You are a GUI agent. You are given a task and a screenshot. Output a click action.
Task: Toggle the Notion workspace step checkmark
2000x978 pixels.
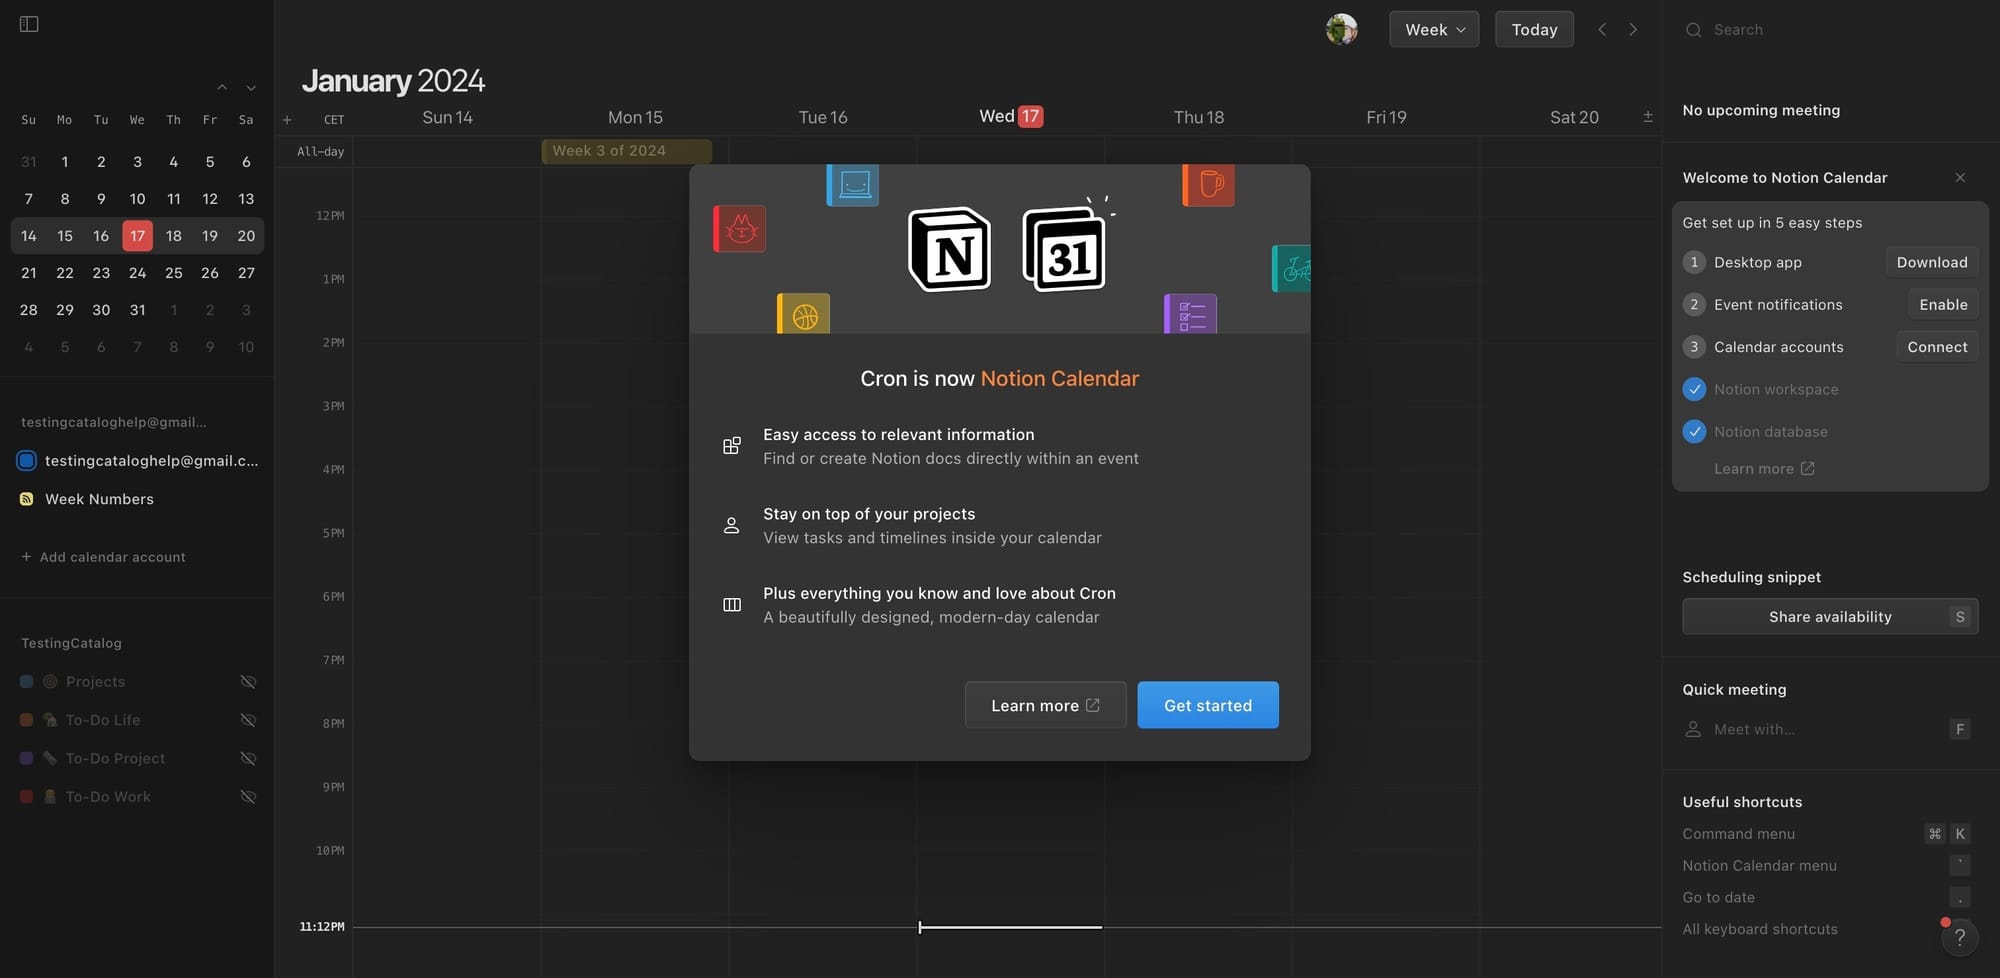click(1694, 389)
